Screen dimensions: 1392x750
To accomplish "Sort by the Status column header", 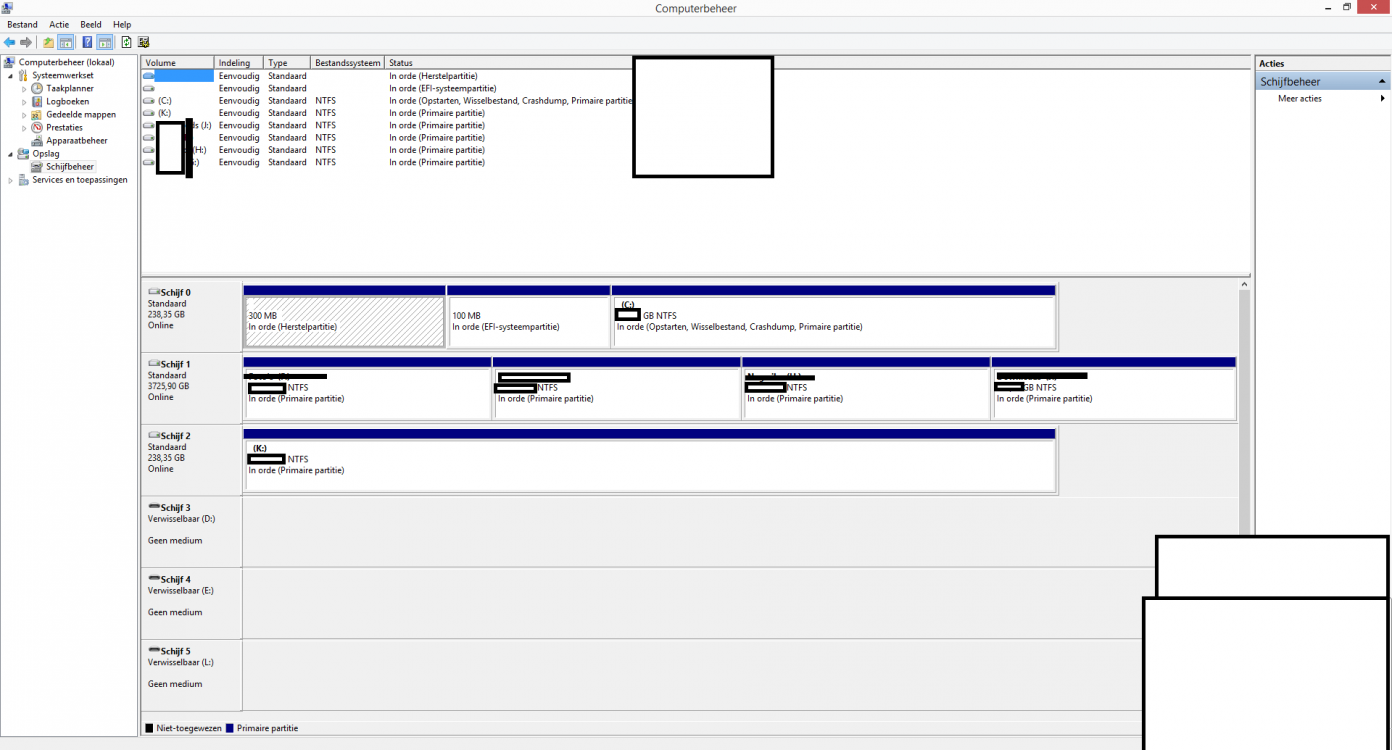I will 508,63.
